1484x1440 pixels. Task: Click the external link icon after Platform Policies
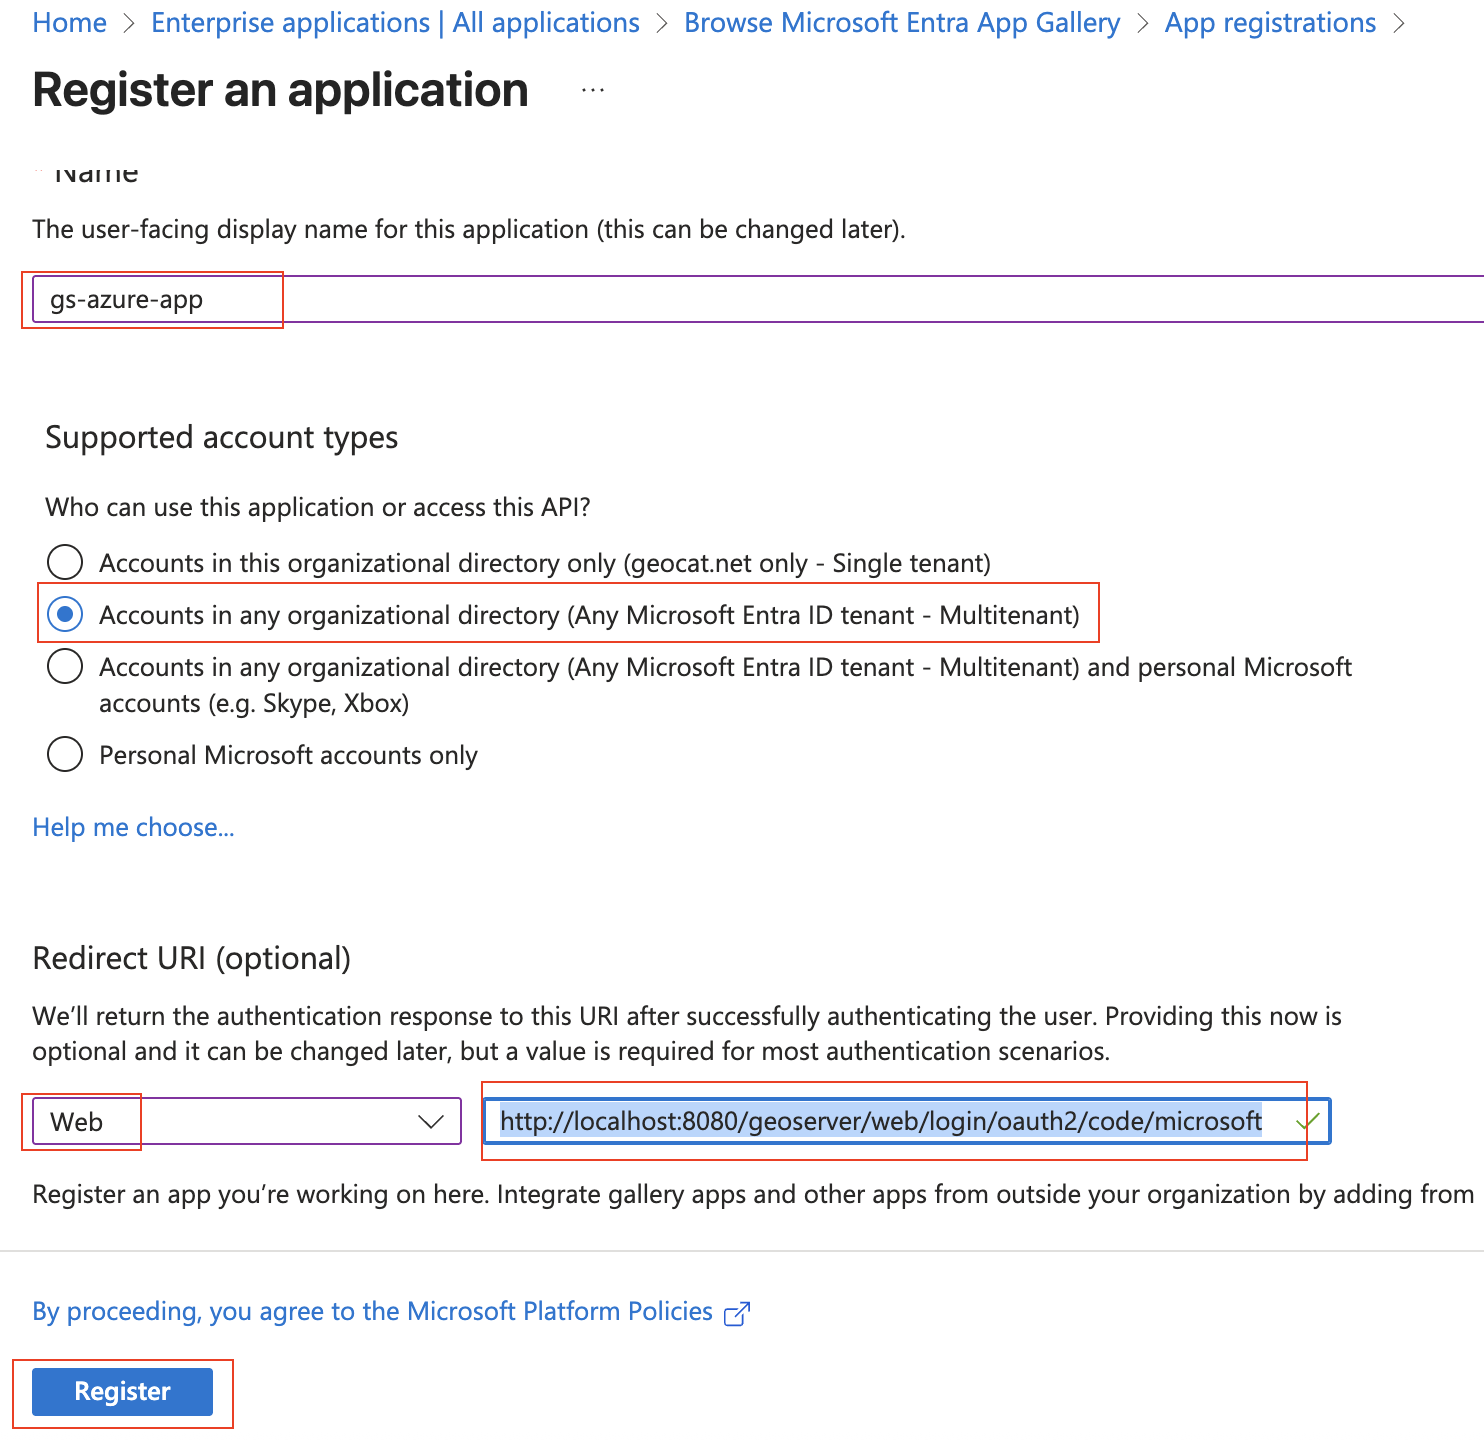[737, 1313]
